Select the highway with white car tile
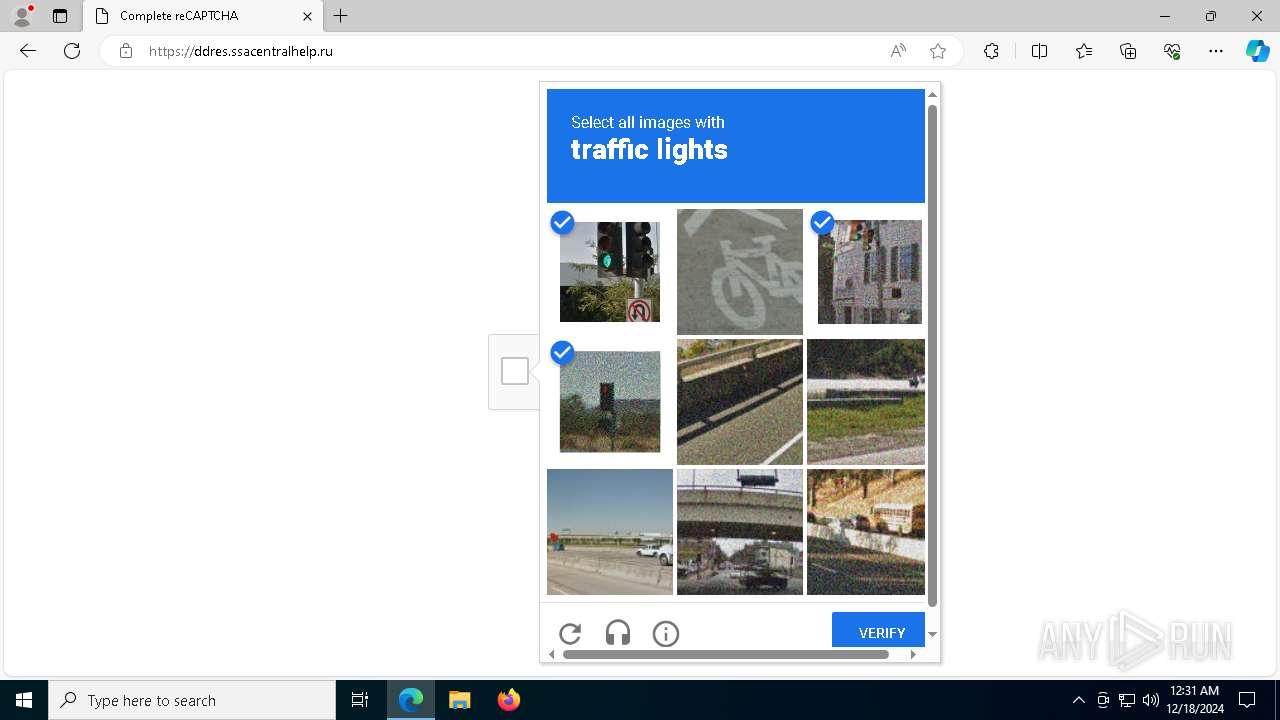Viewport: 1280px width, 720px height. click(x=610, y=532)
